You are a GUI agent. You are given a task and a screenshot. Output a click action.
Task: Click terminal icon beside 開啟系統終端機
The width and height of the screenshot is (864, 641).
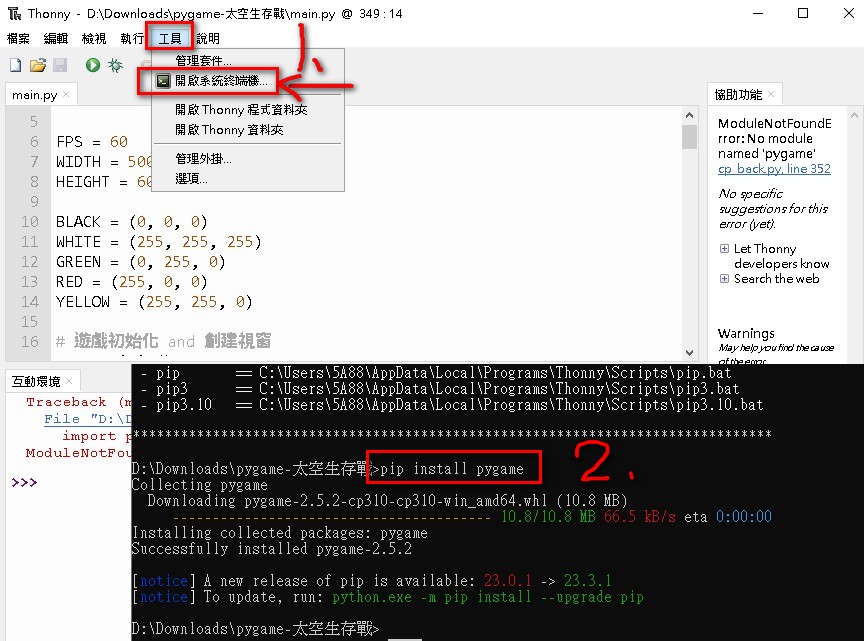pos(163,81)
